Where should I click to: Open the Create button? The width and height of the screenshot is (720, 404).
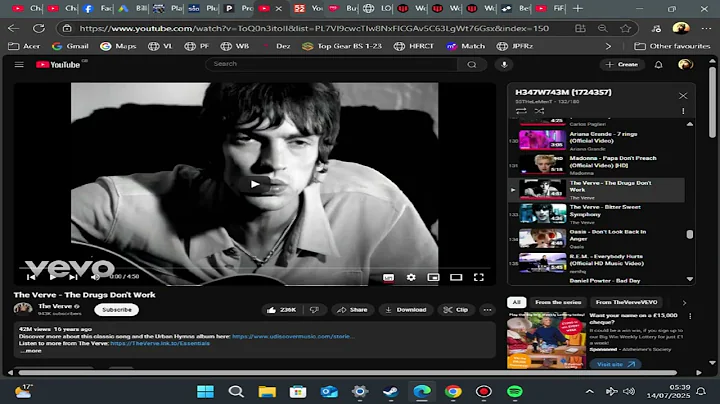(621, 65)
